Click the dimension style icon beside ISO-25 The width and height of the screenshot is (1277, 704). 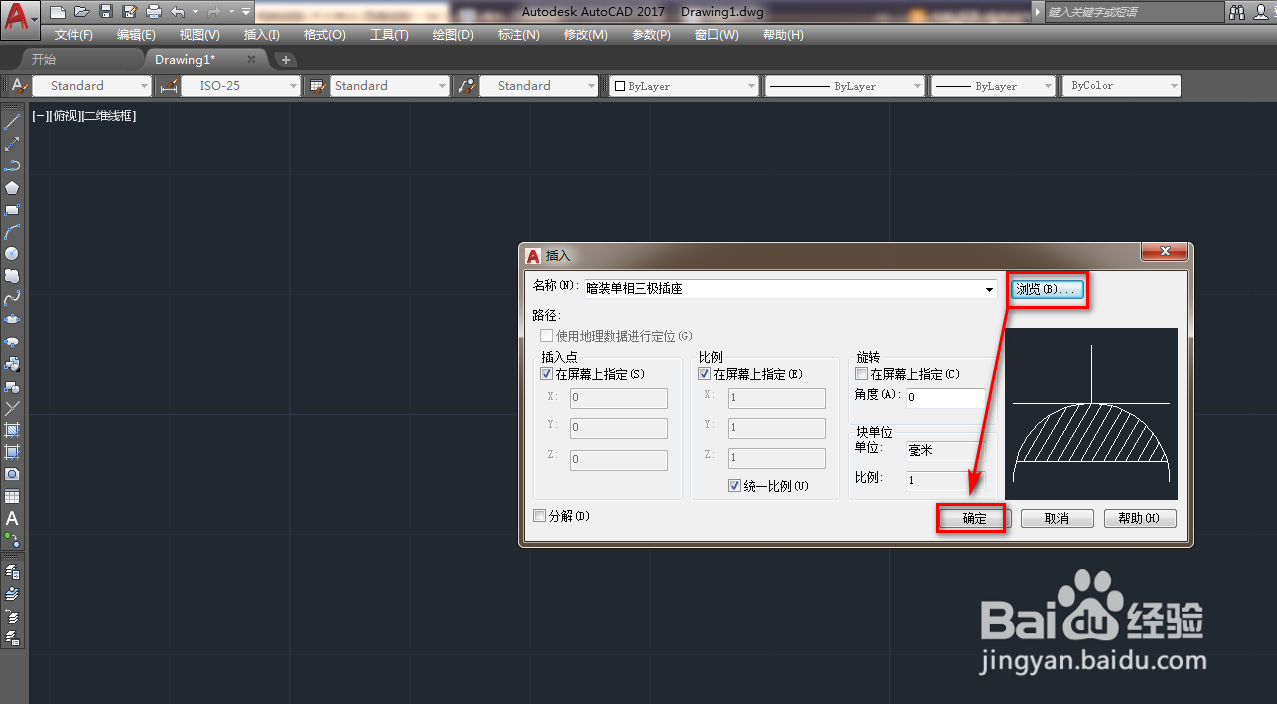tap(168, 86)
